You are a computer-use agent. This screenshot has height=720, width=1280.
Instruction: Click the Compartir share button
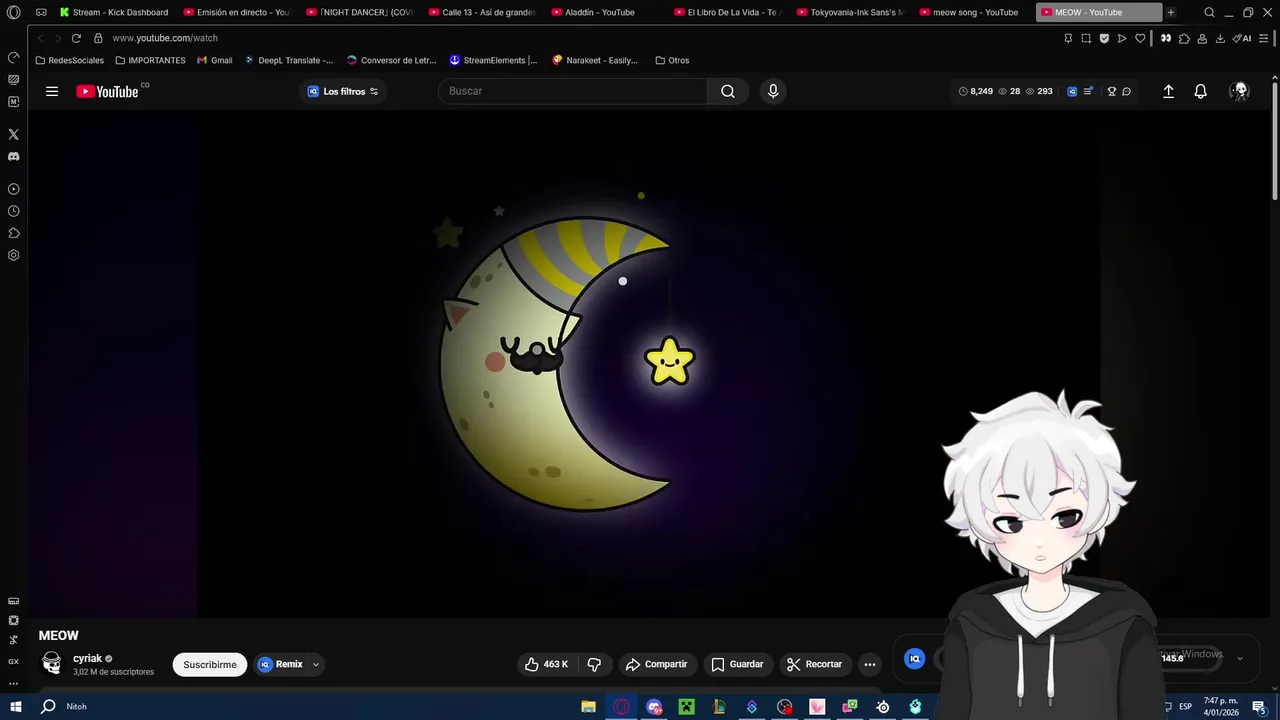(x=657, y=664)
